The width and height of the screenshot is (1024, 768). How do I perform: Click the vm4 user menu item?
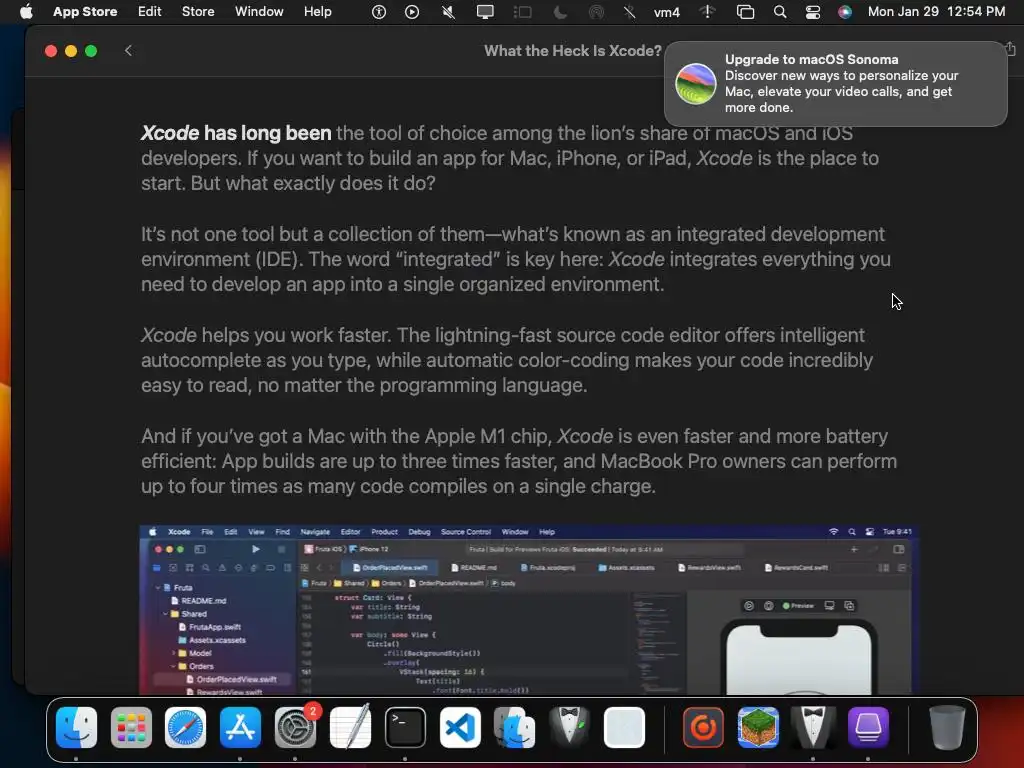pyautogui.click(x=667, y=12)
